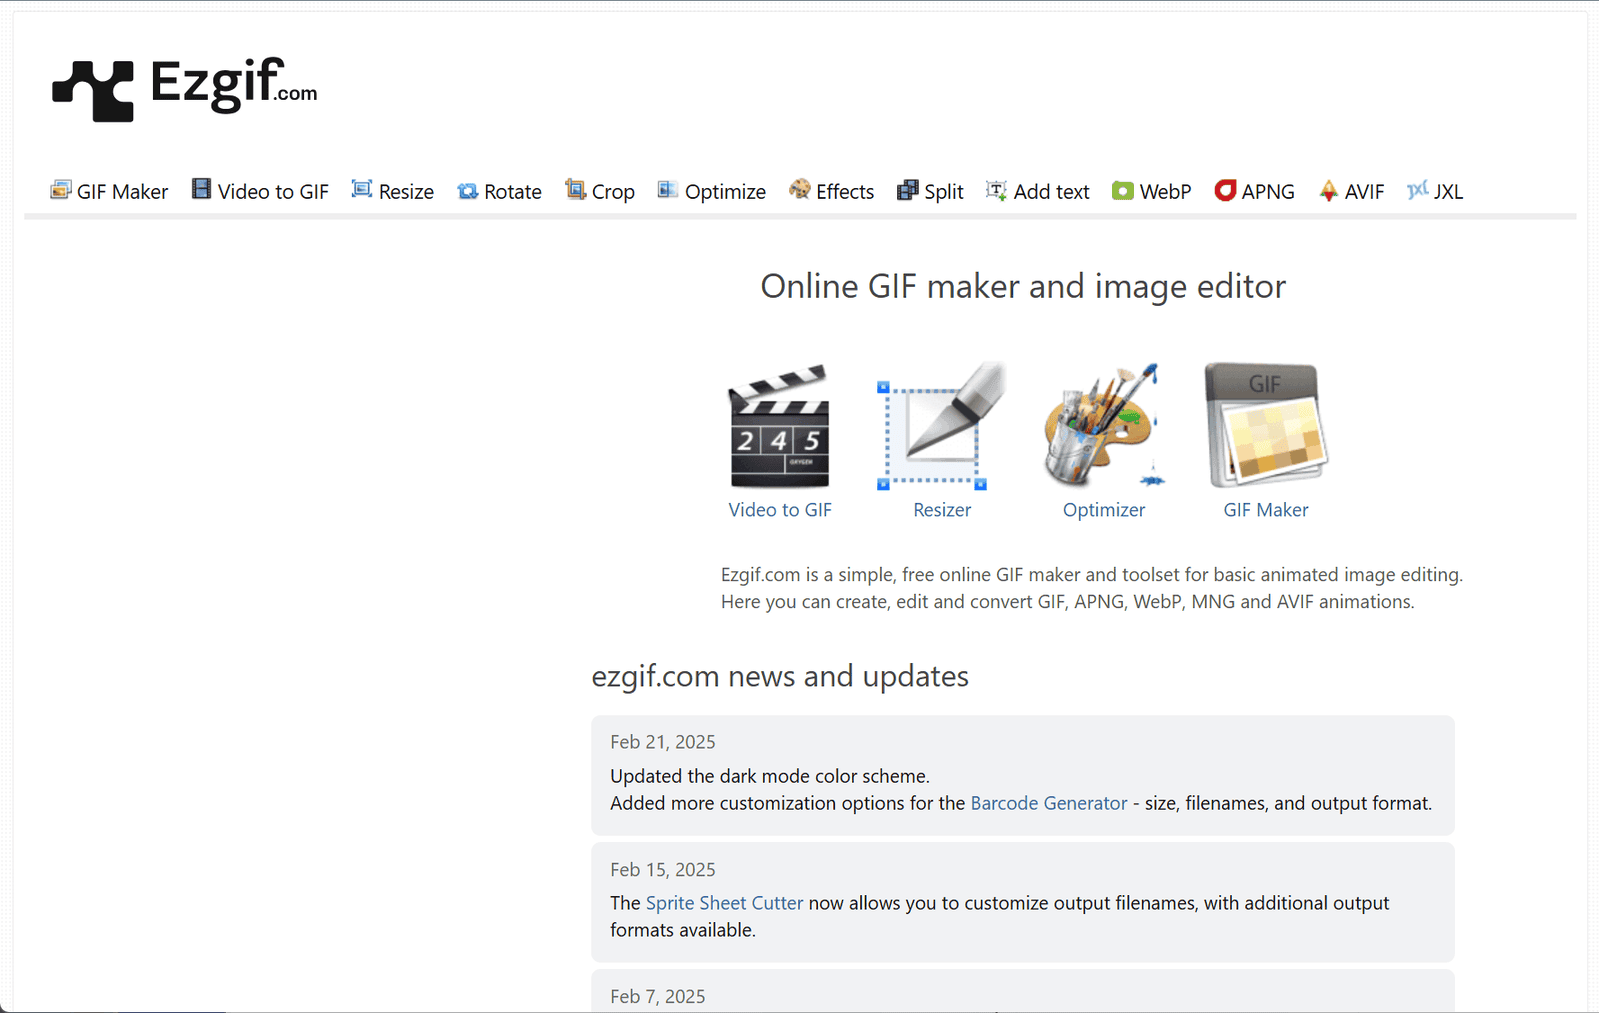The height and width of the screenshot is (1013, 1599).
Task: Open the Add text tool
Action: pyautogui.click(x=1038, y=191)
